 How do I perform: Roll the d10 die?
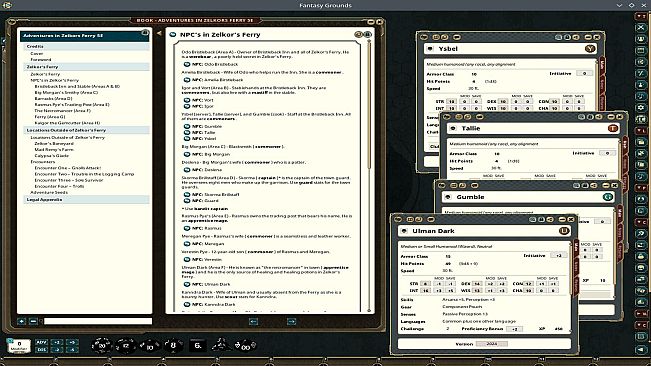pos(149,345)
